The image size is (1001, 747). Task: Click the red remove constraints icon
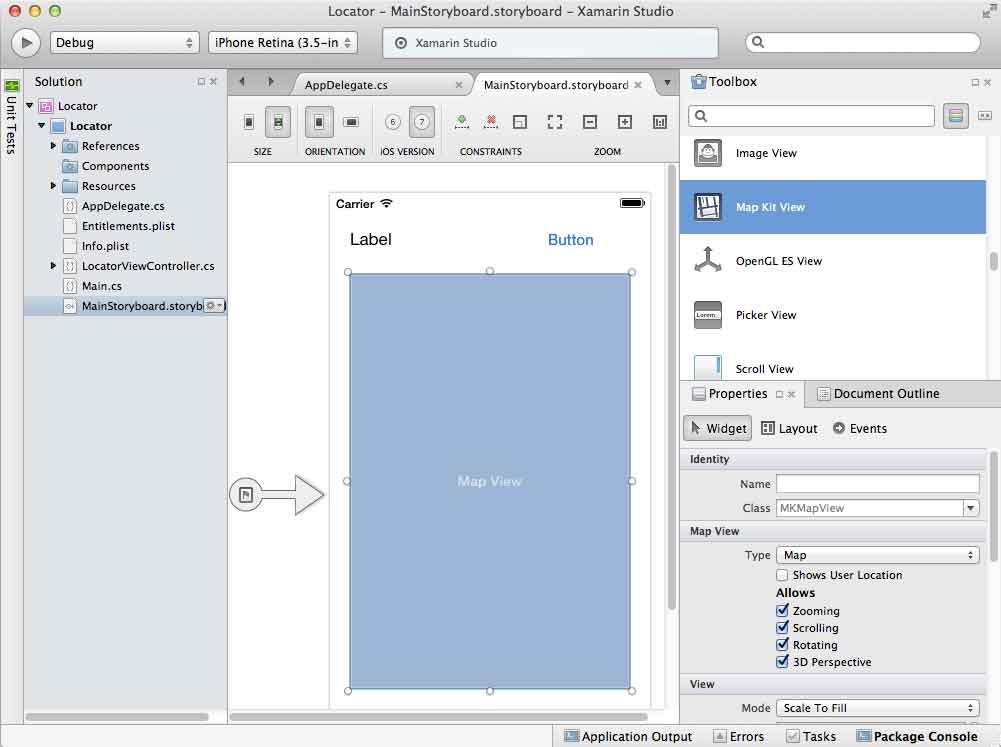tap(491, 121)
